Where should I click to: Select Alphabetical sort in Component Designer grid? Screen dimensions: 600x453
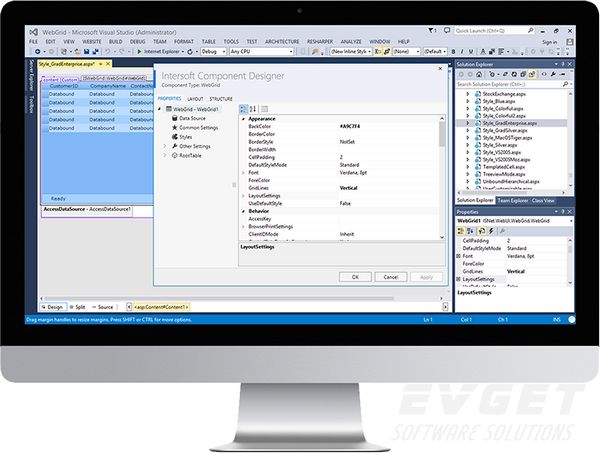tap(253, 109)
